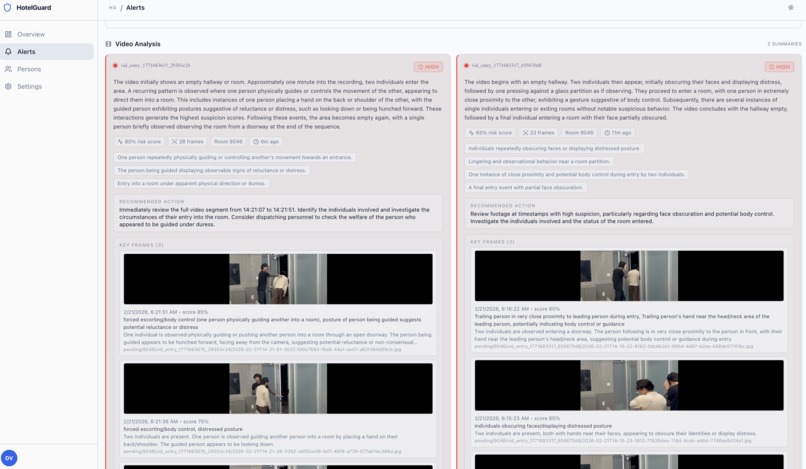The image size is (806, 469).
Task: Click the Persons people icon in sidebar
Action: click(8, 69)
